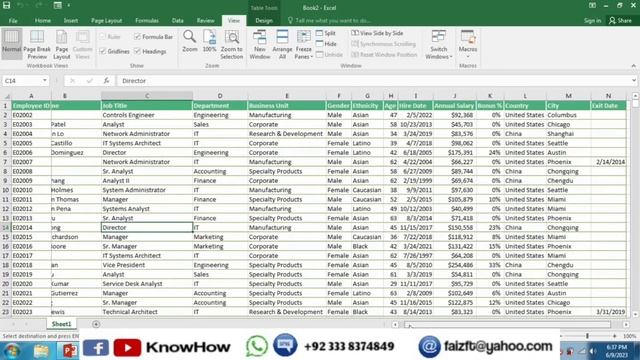This screenshot has width=640, height=360.
Task: Click the Shanghai city cell
Action: (x=568, y=134)
